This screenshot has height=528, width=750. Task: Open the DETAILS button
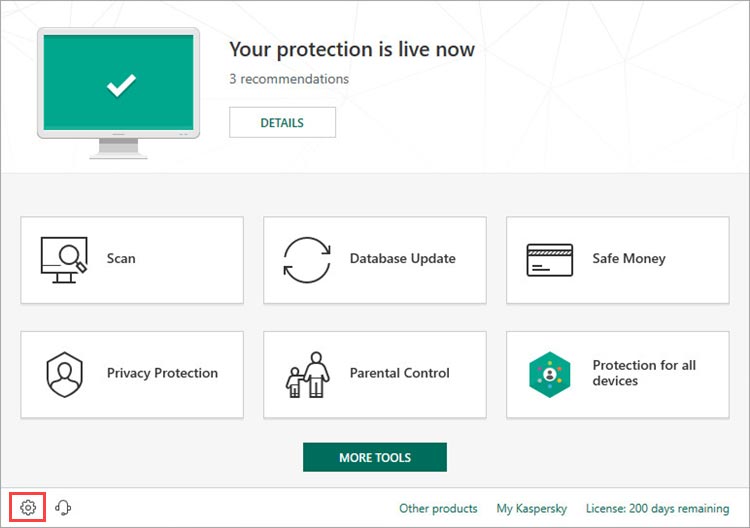coord(282,122)
